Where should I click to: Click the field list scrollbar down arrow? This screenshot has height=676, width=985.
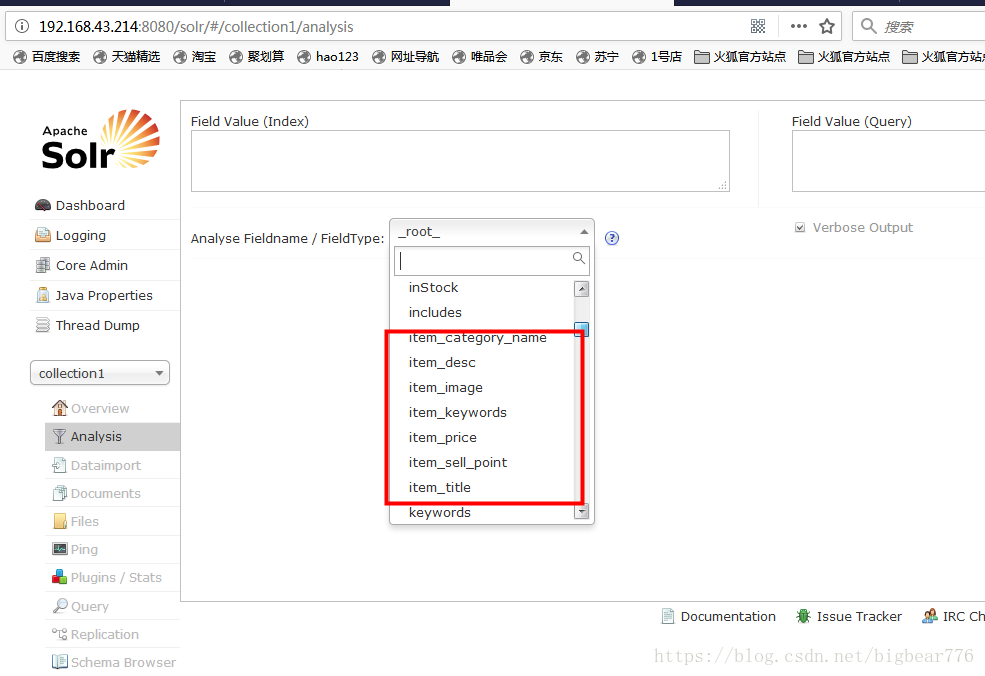tap(582, 512)
